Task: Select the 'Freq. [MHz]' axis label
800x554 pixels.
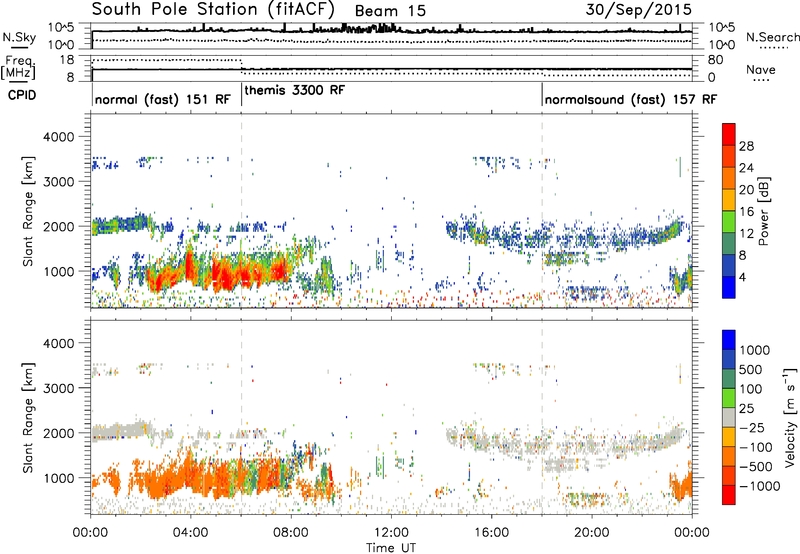Action: point(20,68)
